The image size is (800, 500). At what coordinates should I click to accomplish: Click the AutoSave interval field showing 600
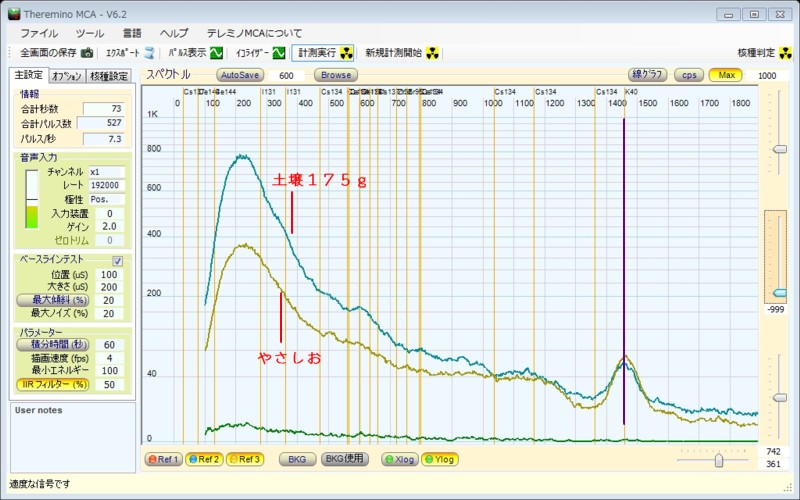tap(286, 76)
